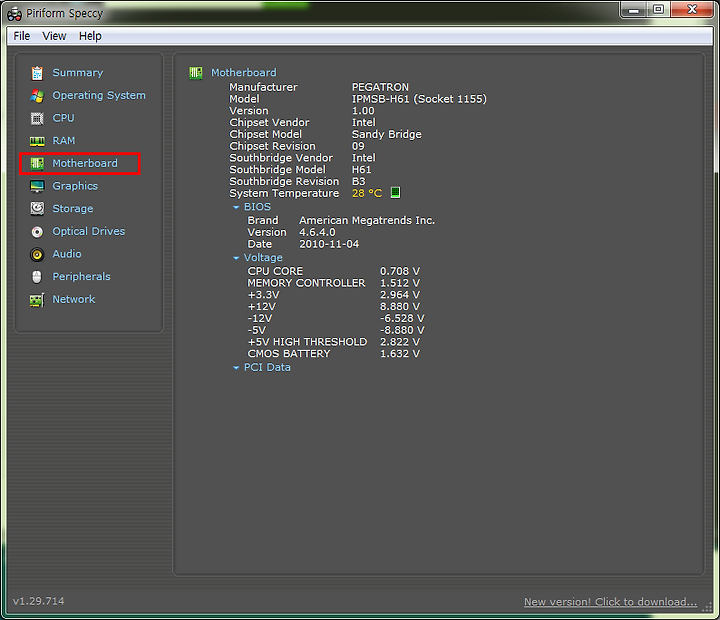Open the View menu
The width and height of the screenshot is (720, 620).
point(54,36)
